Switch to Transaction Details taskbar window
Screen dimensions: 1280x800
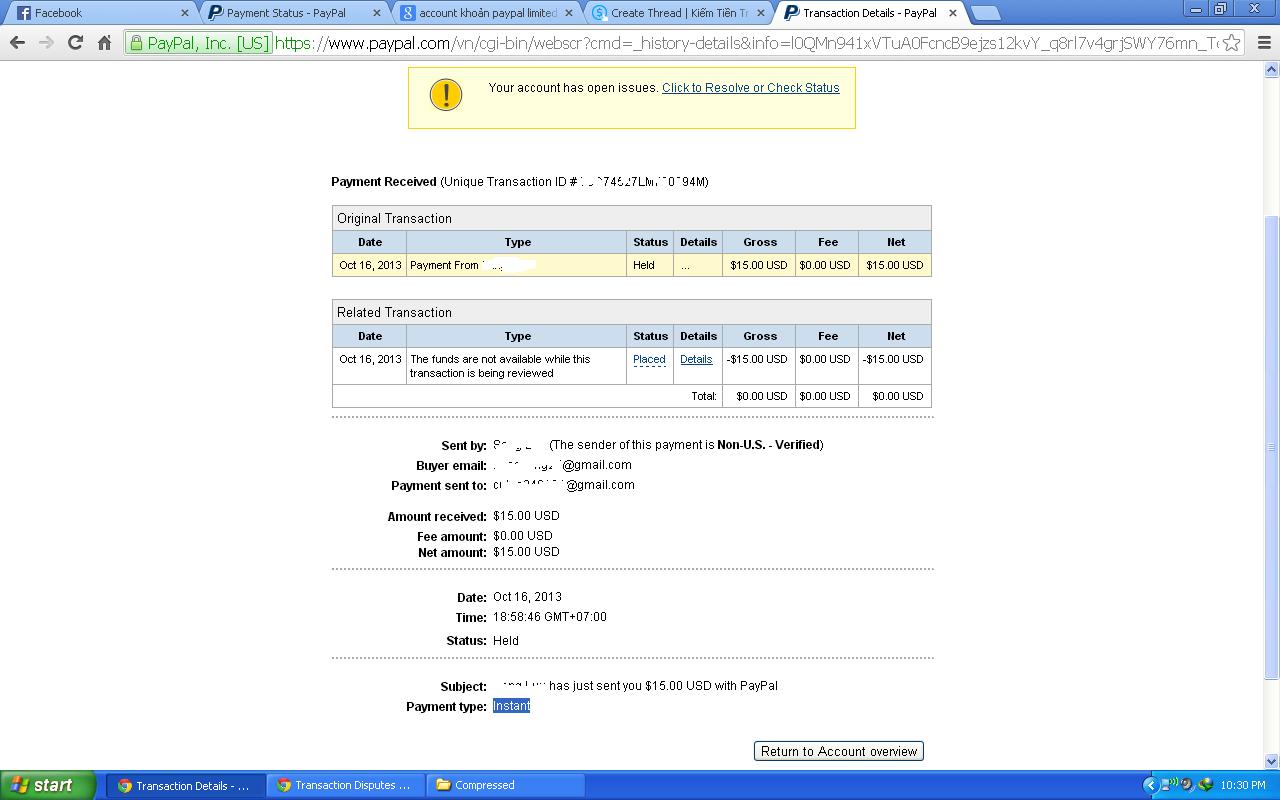coord(186,785)
